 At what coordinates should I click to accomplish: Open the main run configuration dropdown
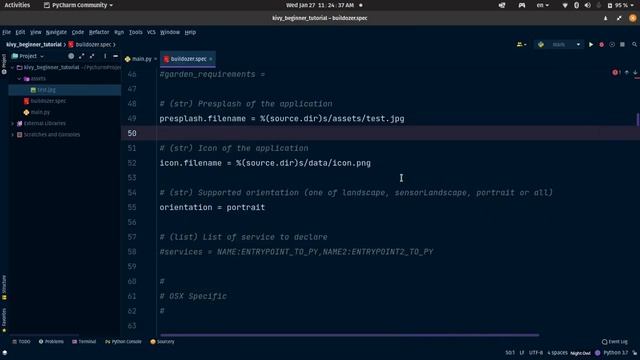pyautogui.click(x=559, y=44)
